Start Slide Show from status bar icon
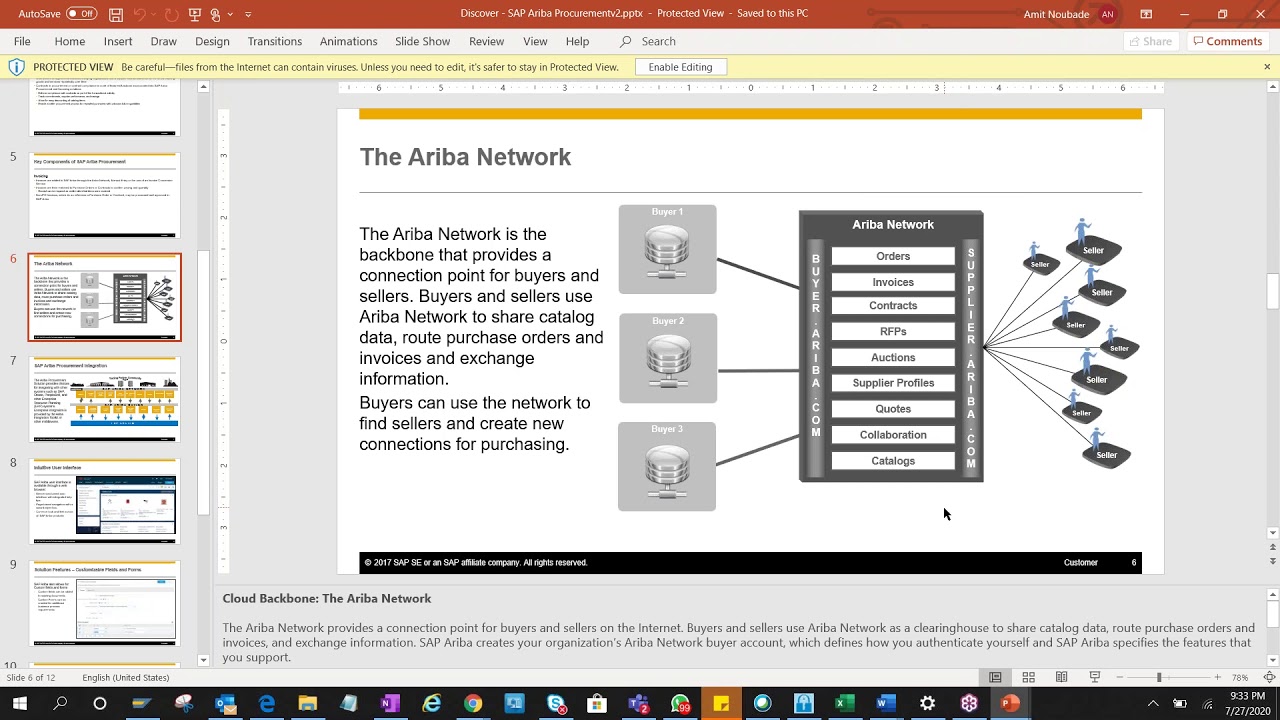Viewport: 1280px width, 720px height. coord(1095,677)
